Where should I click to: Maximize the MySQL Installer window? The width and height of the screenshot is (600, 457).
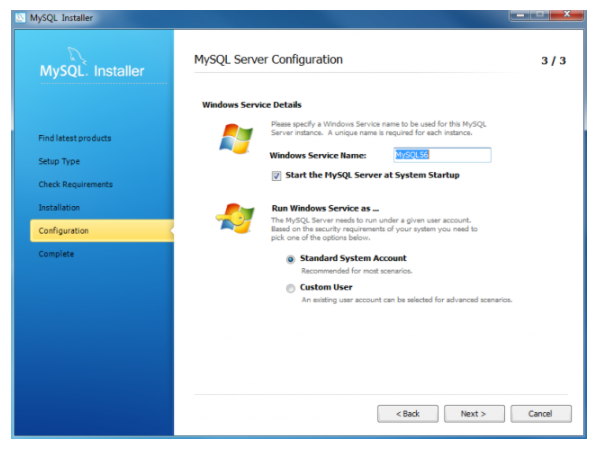pos(540,15)
